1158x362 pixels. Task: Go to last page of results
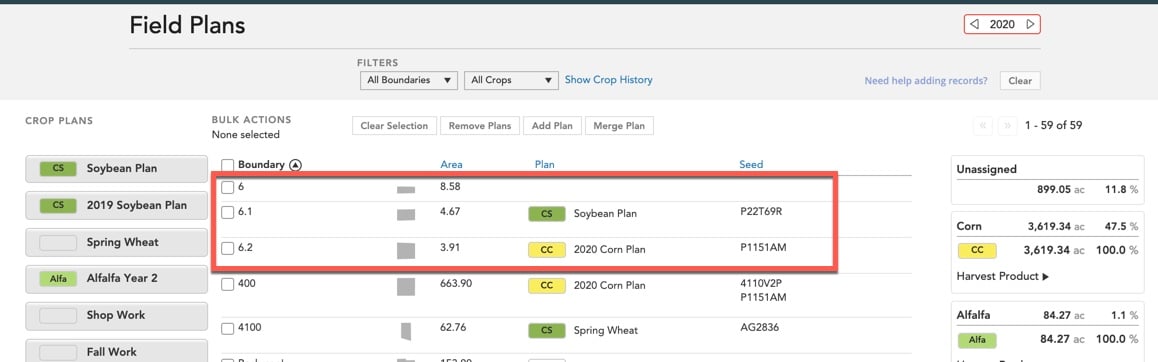point(1007,126)
